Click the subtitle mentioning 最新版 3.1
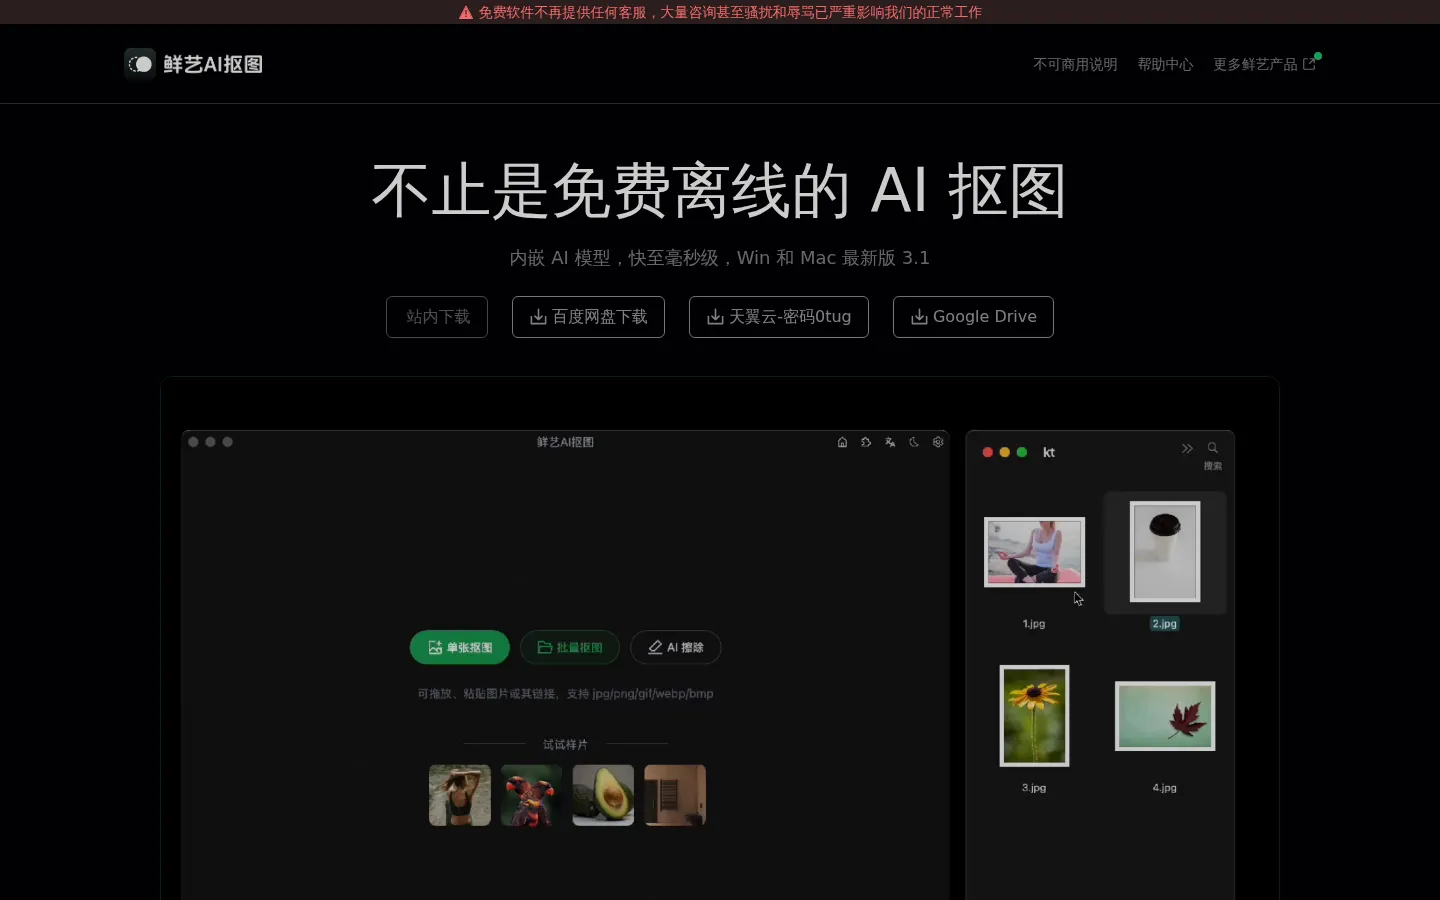The height and width of the screenshot is (900, 1440). (x=720, y=258)
